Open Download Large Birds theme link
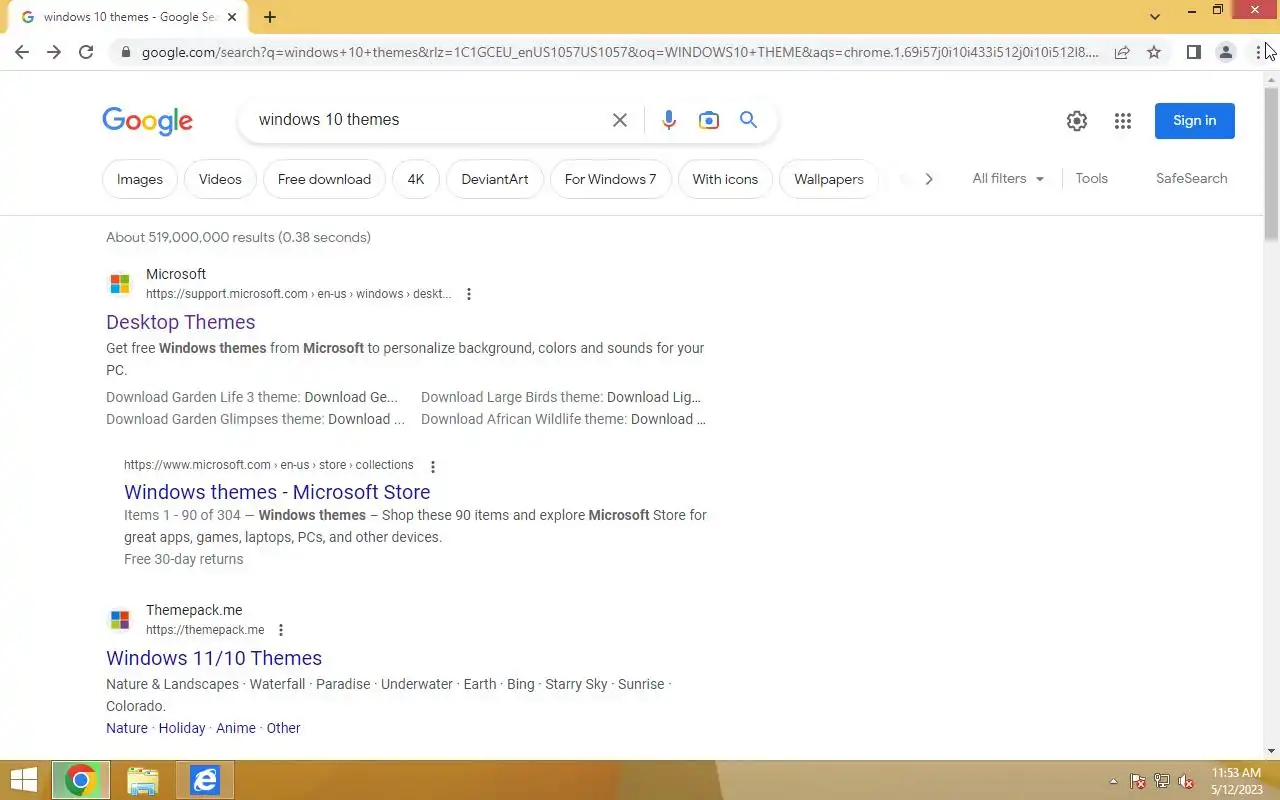Image resolution: width=1280 pixels, height=800 pixels. tap(561, 397)
